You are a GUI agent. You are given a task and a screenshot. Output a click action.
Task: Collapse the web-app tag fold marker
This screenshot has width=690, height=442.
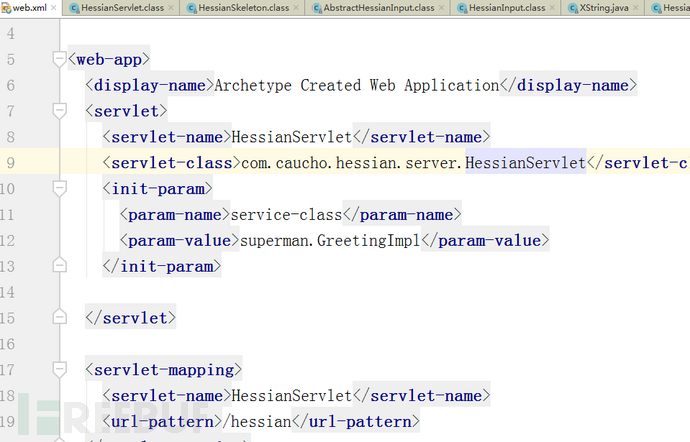pos(60,60)
